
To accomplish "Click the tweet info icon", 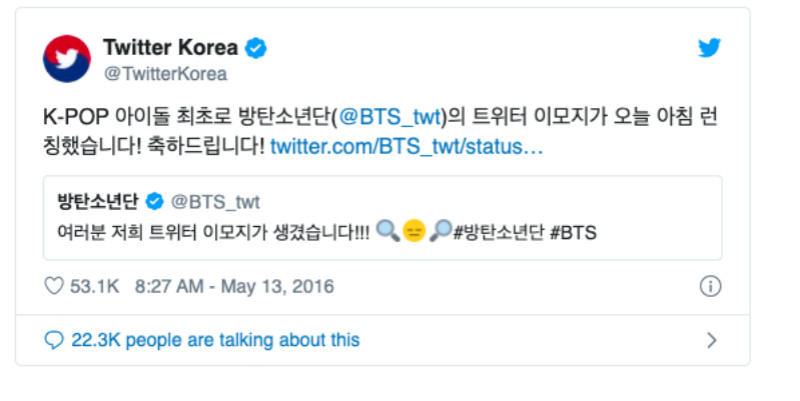I will click(x=710, y=287).
